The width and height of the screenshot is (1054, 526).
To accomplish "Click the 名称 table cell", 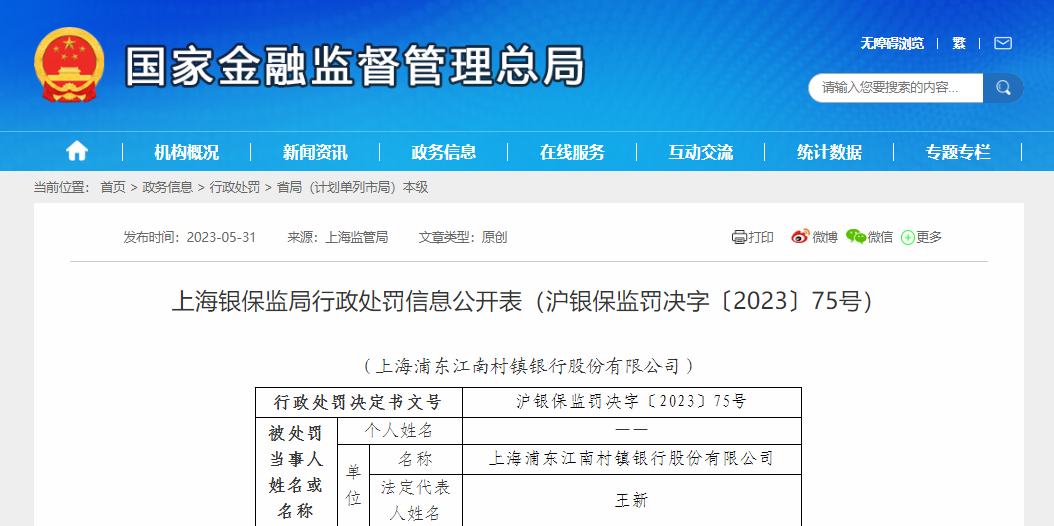I will (x=416, y=459).
